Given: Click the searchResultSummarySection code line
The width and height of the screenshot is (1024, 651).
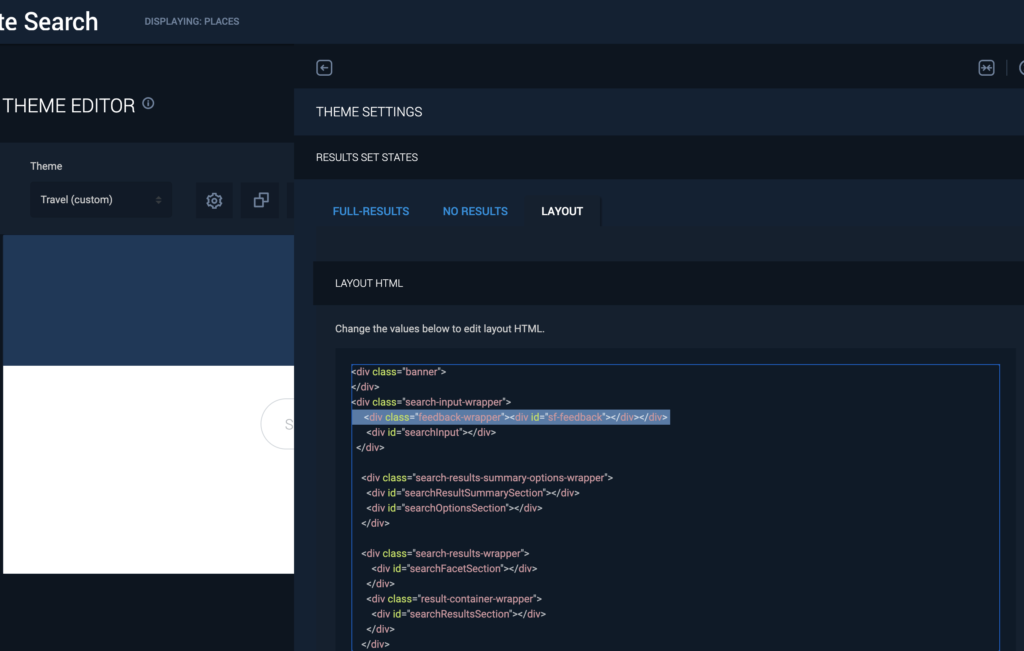Looking at the screenshot, I should (473, 493).
